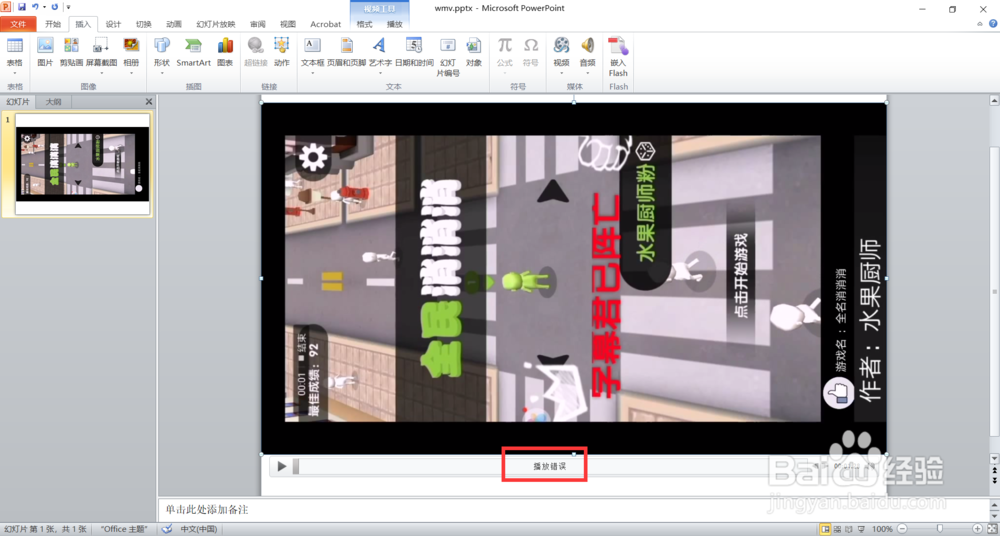Switch to the 开始 home tab
The image size is (1000, 536).
click(x=53, y=24)
